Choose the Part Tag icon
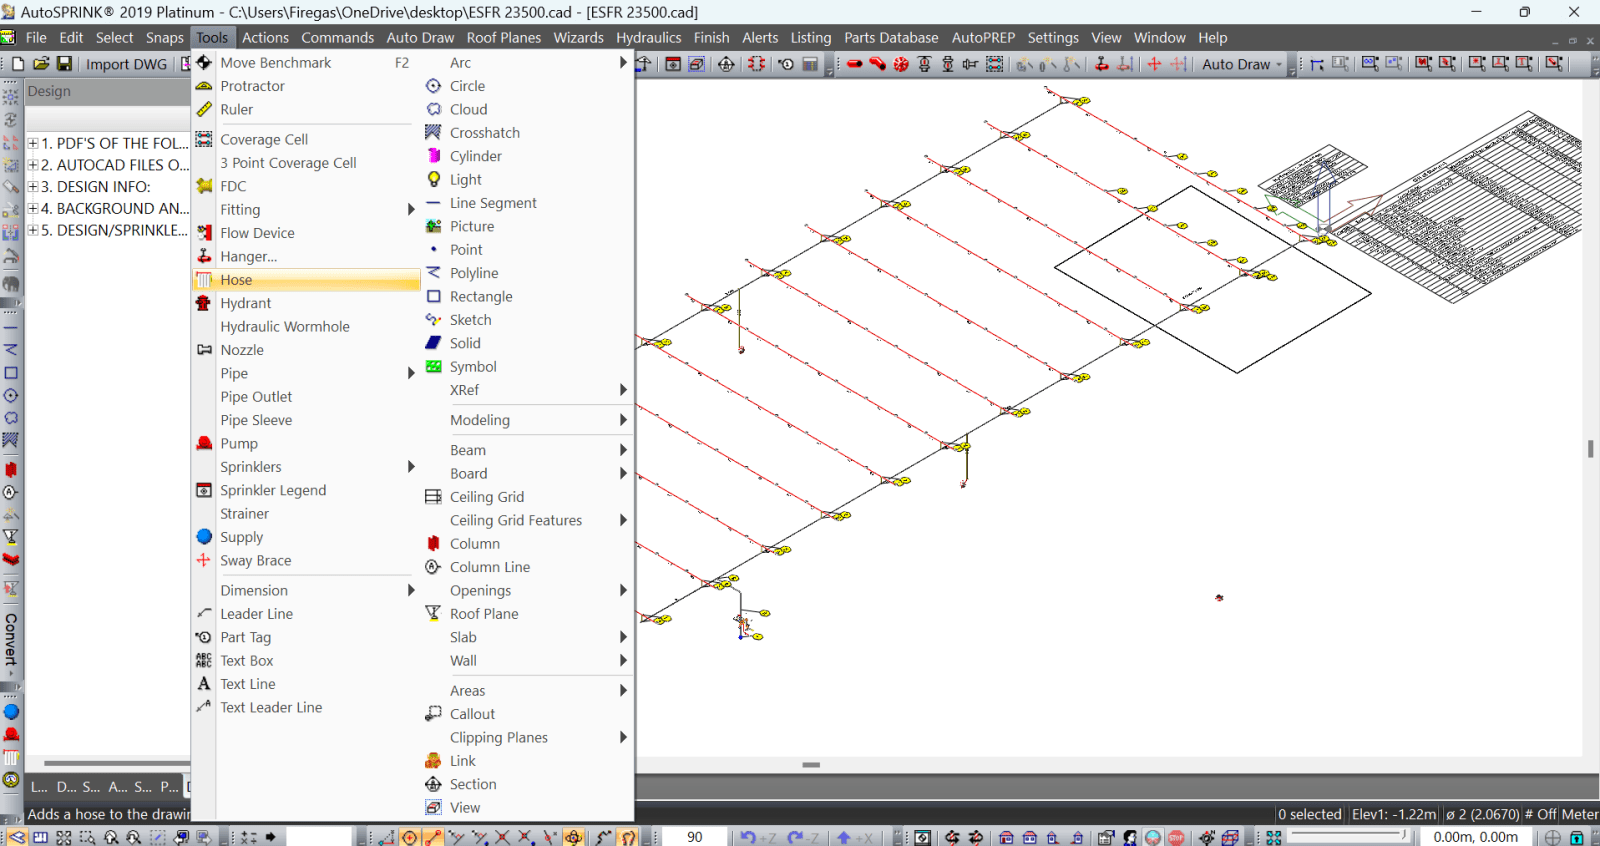Screen dimensions: 1600x846 click(x=204, y=637)
